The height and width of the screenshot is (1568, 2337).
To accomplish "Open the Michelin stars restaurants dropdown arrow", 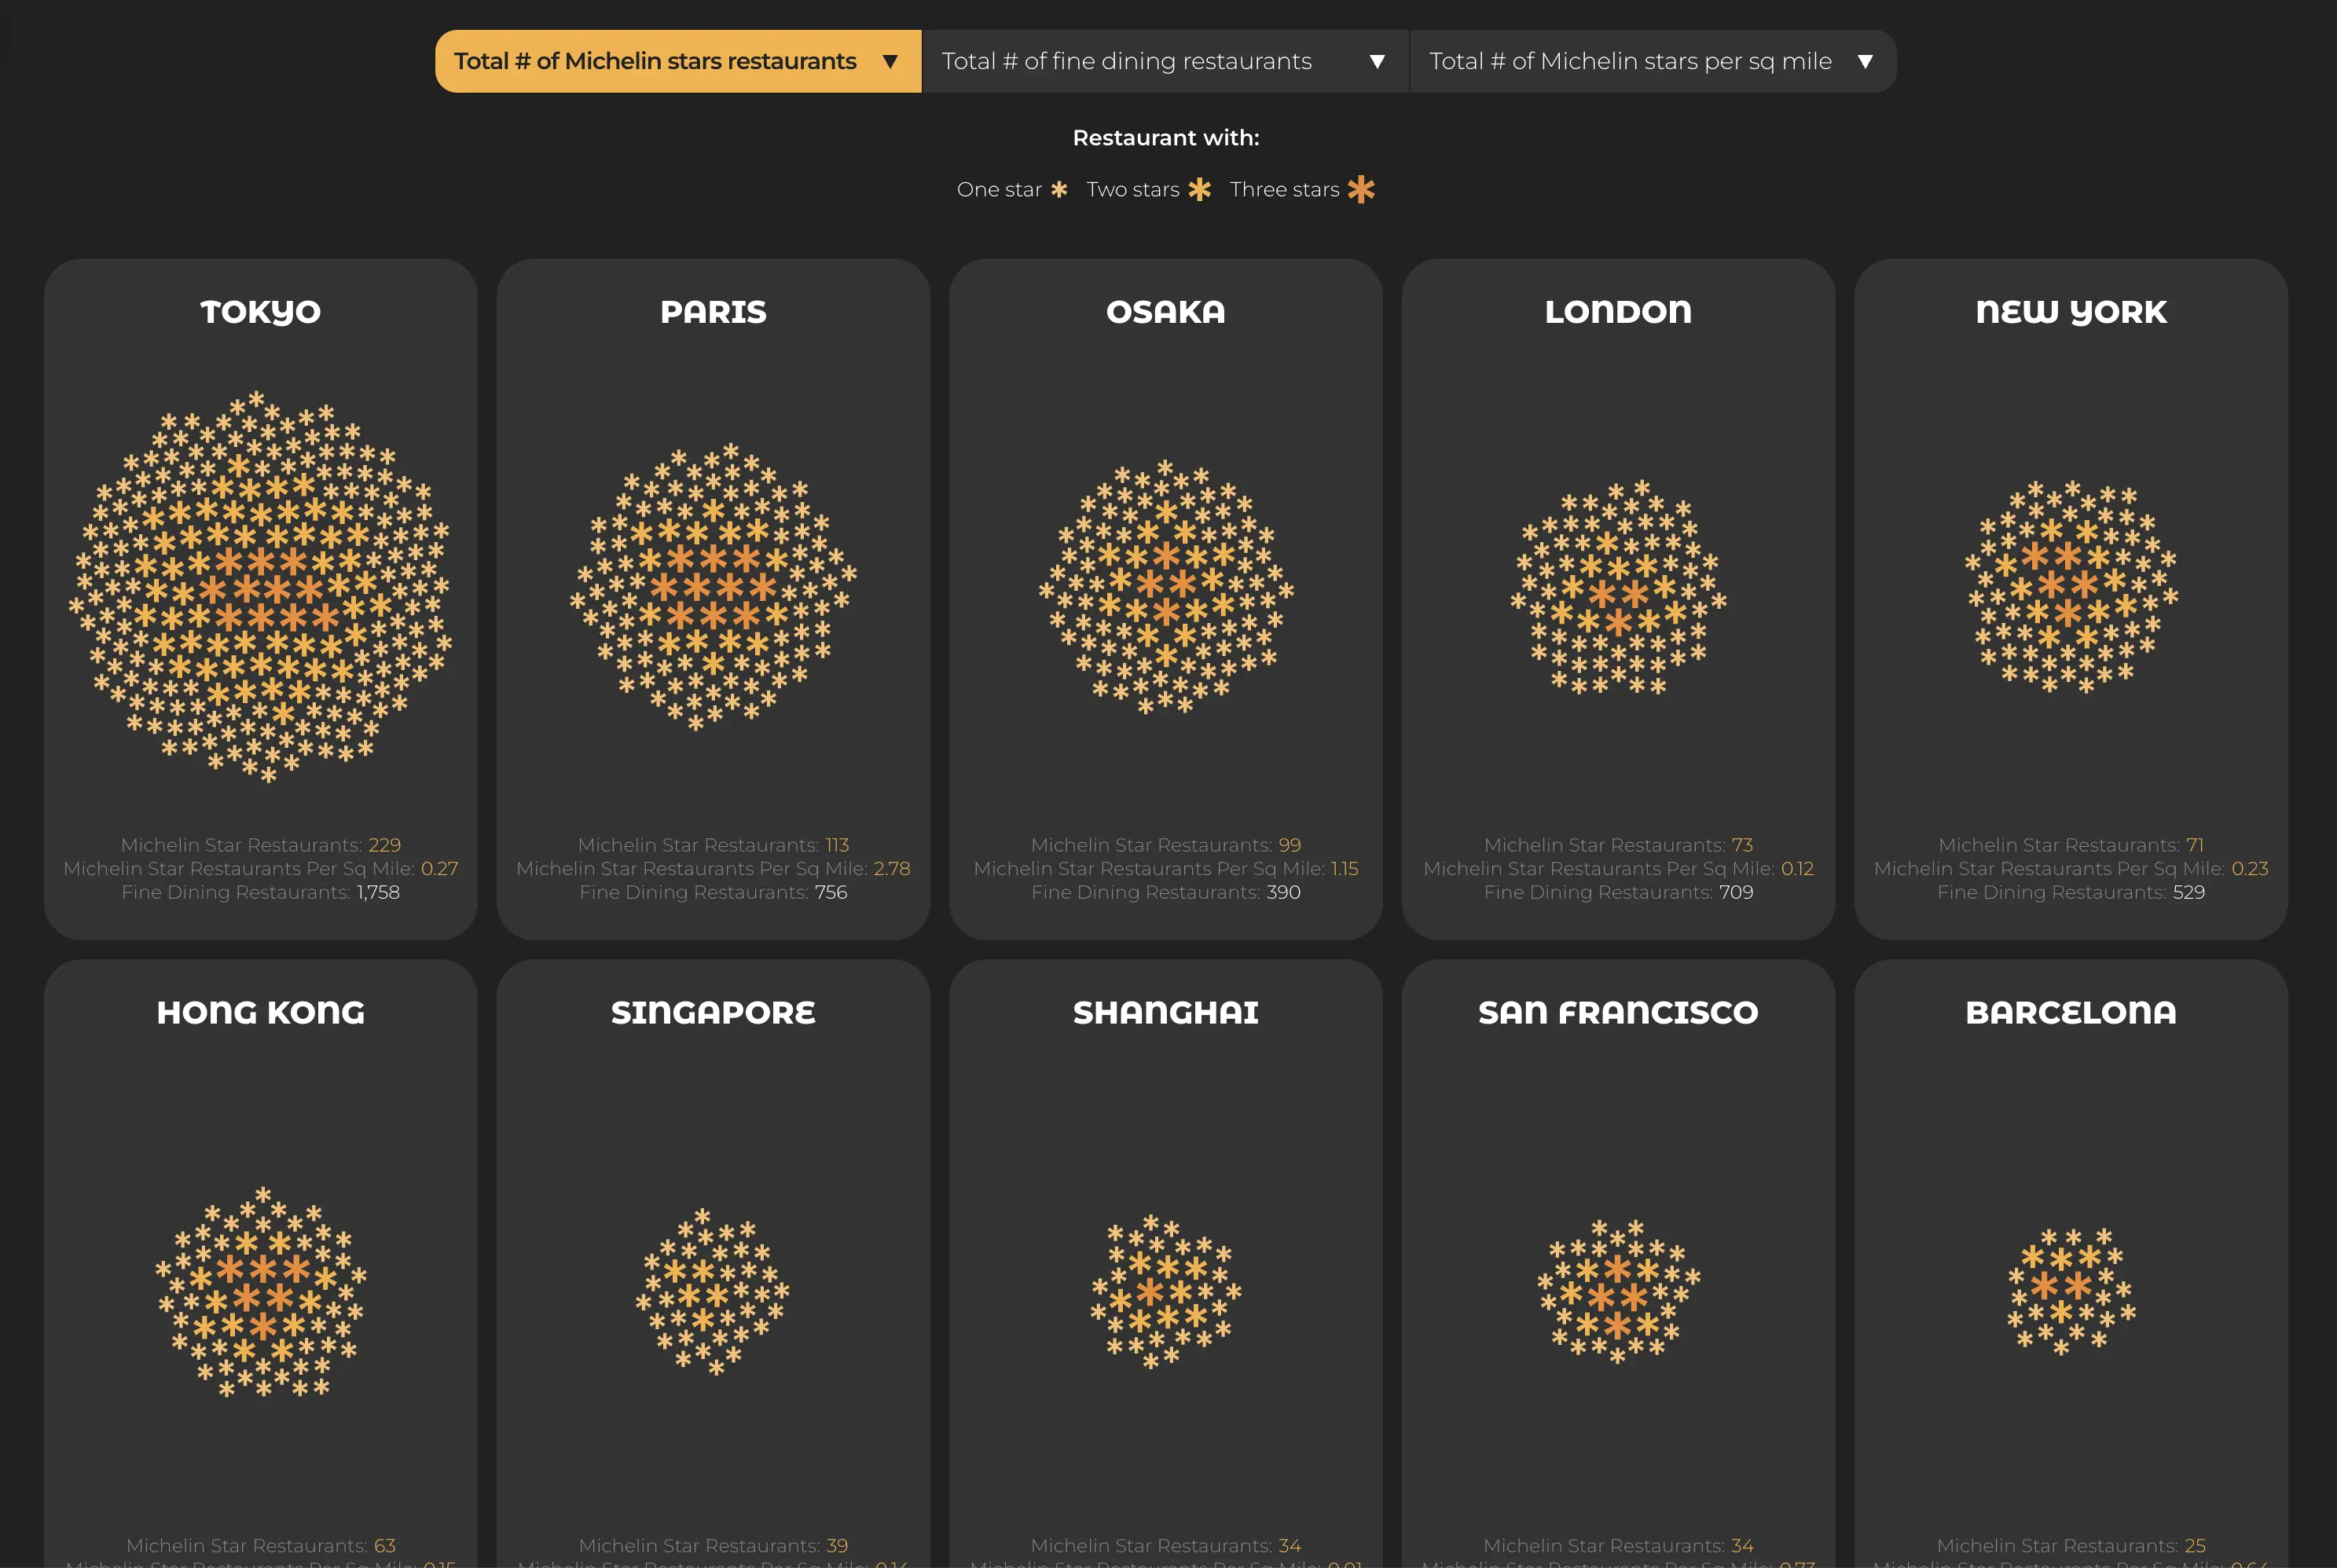I will [x=890, y=62].
